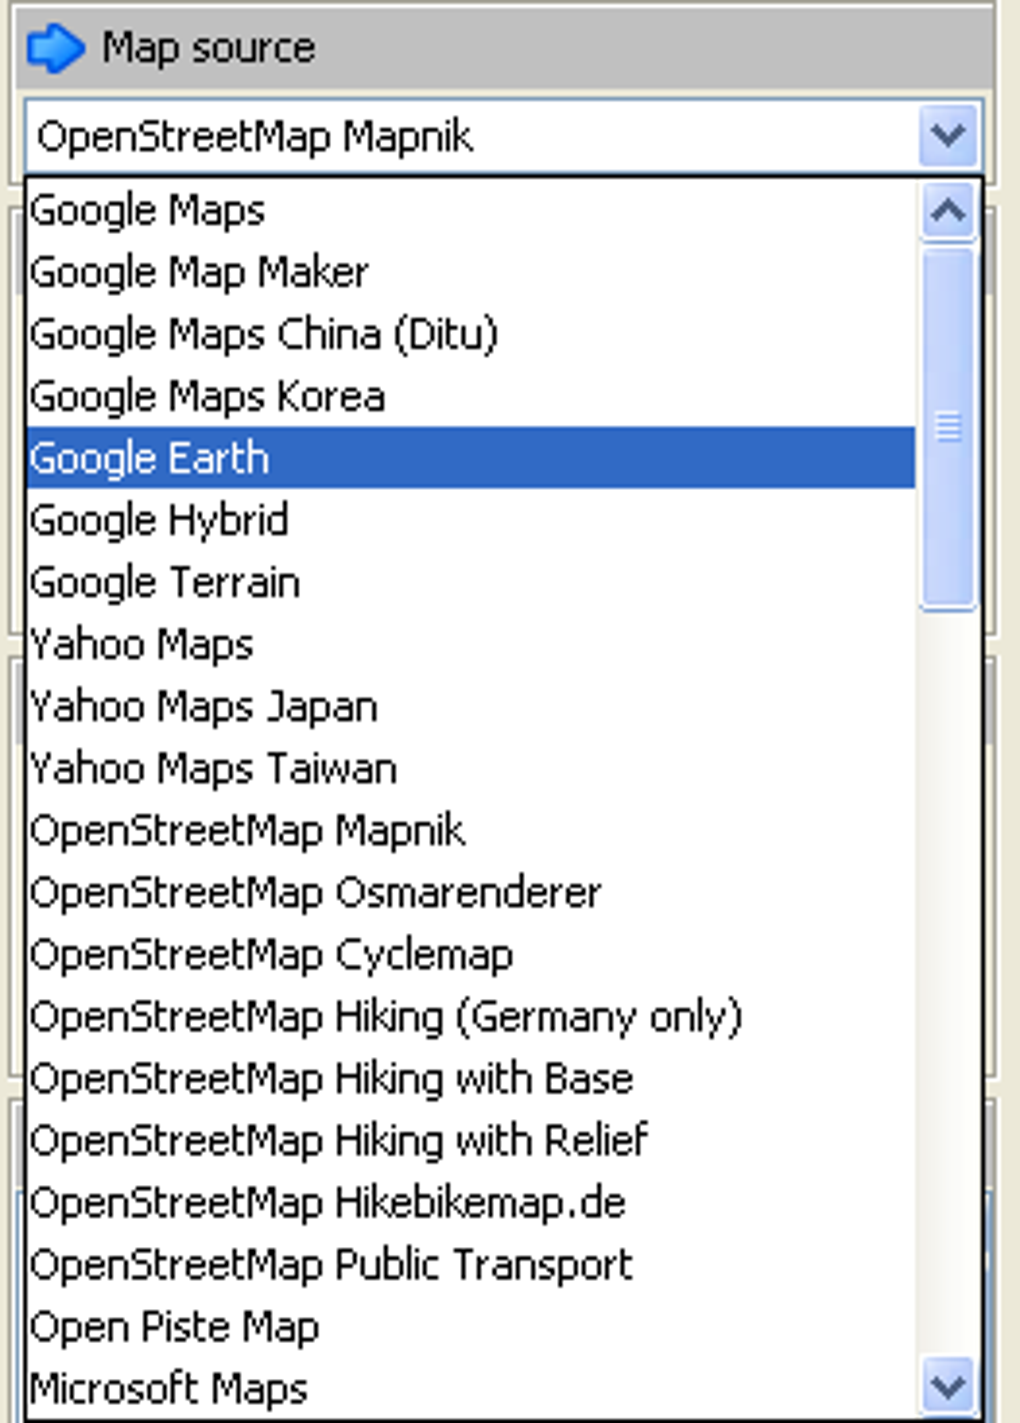
Task: Select the highlighted Google Earth option
Action: click(470, 458)
